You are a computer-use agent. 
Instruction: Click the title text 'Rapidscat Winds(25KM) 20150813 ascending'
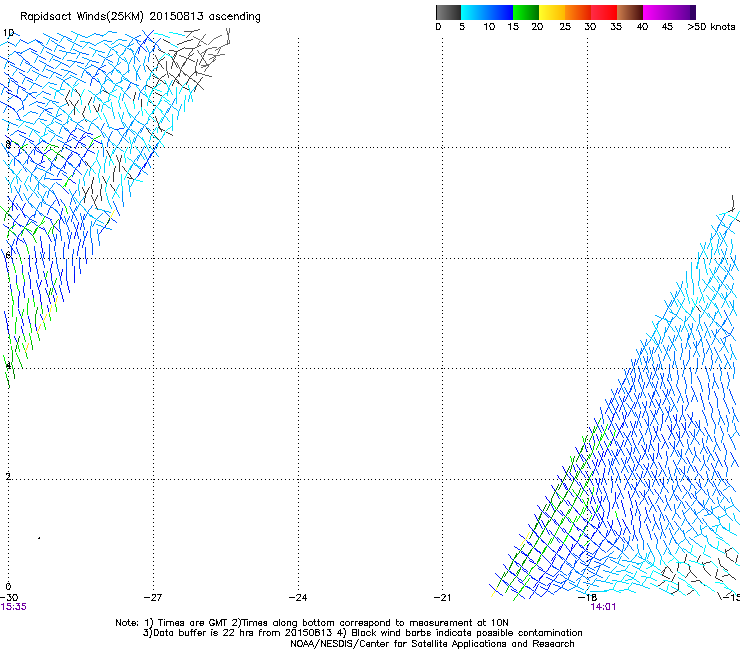pyautogui.click(x=140, y=17)
